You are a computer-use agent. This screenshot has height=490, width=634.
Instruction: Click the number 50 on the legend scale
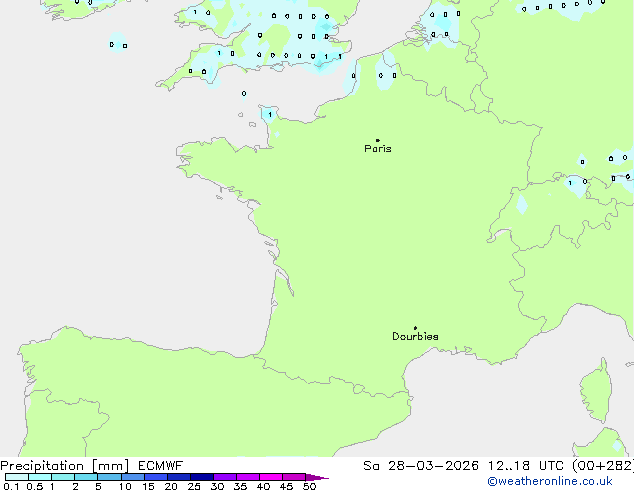click(x=309, y=487)
